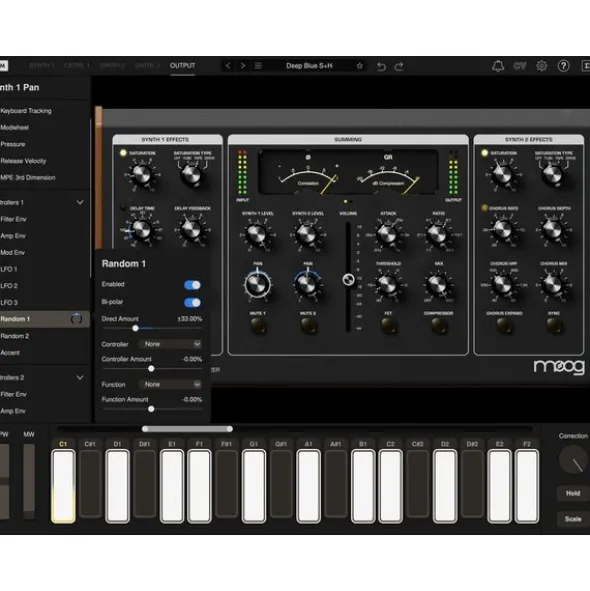Click the Correction knob beside the keyboard
This screenshot has width=590, height=591.
(573, 459)
